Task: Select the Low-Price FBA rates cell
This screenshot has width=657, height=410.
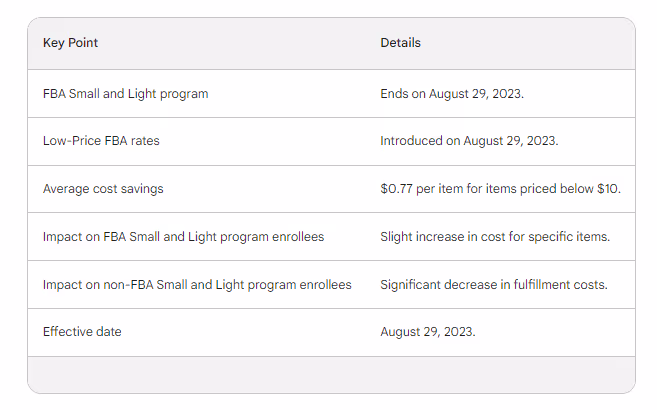Action: [101, 141]
